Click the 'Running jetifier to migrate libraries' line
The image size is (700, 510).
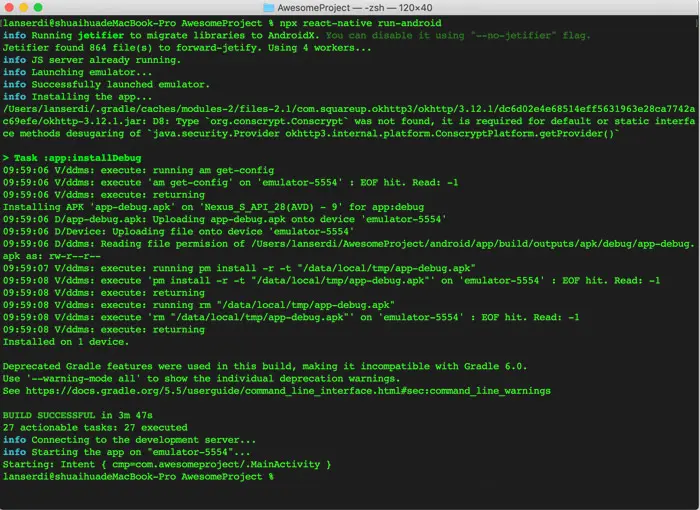(x=296, y=35)
